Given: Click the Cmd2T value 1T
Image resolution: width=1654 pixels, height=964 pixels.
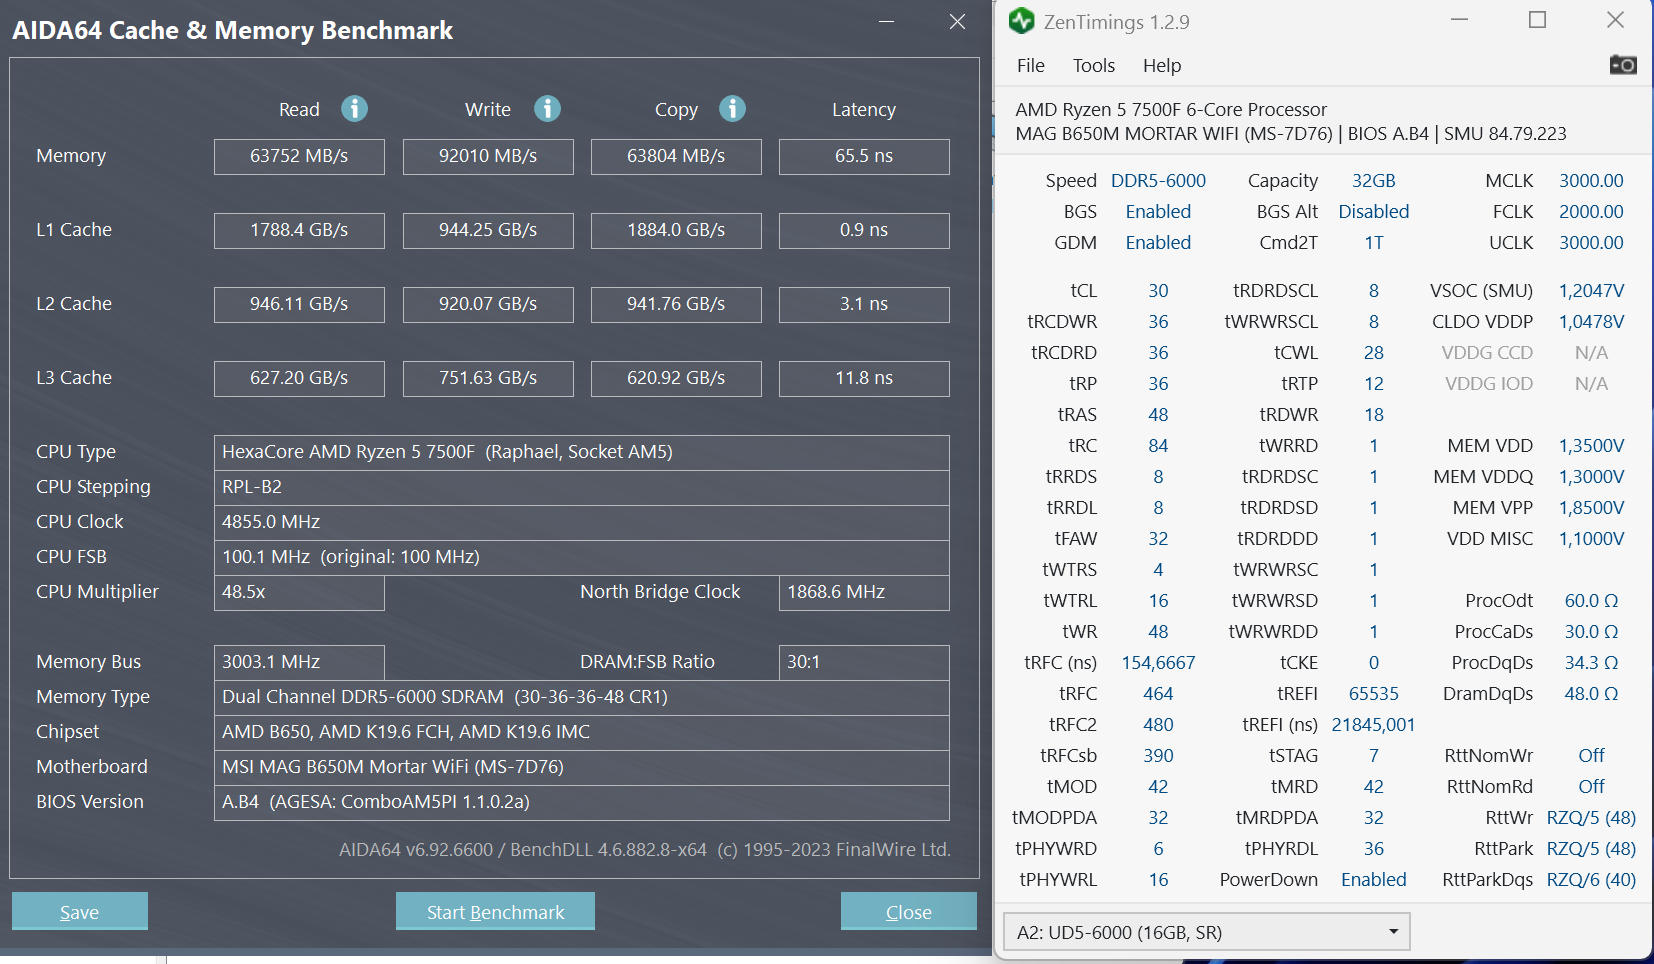Looking at the screenshot, I should click(1374, 243).
